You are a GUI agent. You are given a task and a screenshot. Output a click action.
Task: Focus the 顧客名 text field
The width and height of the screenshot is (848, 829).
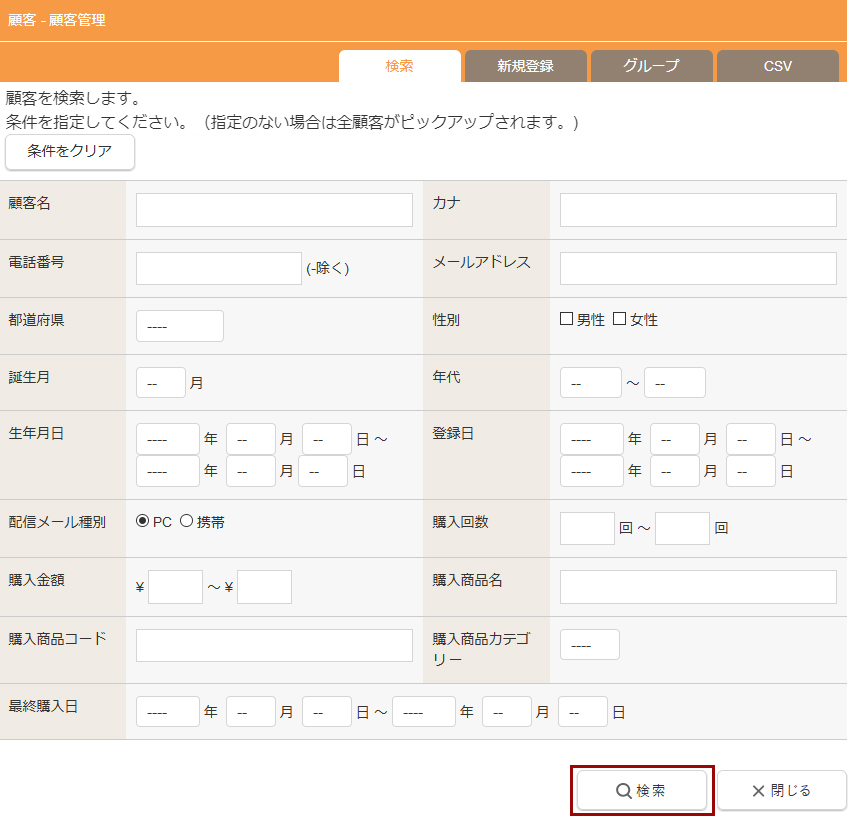(x=274, y=210)
